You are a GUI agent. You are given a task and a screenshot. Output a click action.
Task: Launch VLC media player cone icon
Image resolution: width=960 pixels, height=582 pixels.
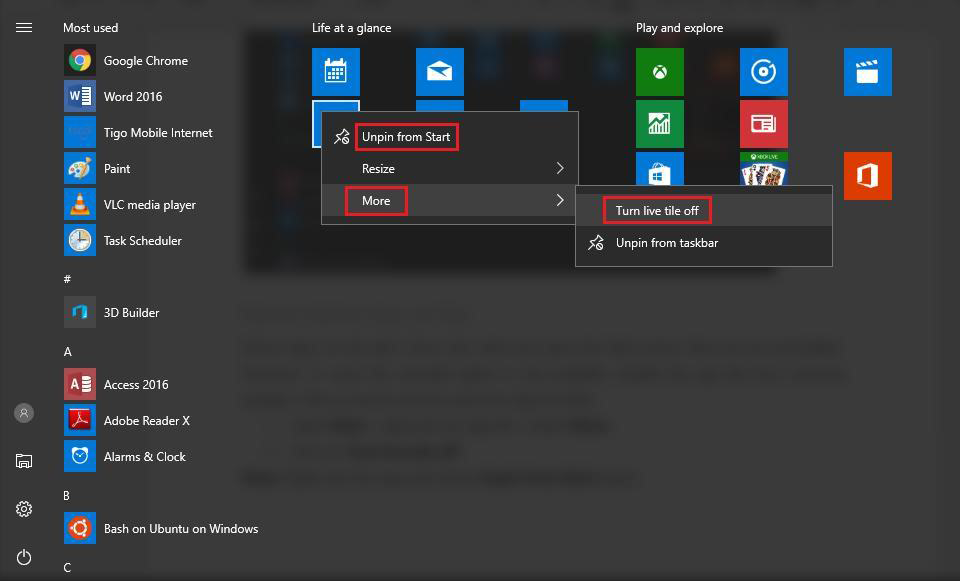pos(80,204)
